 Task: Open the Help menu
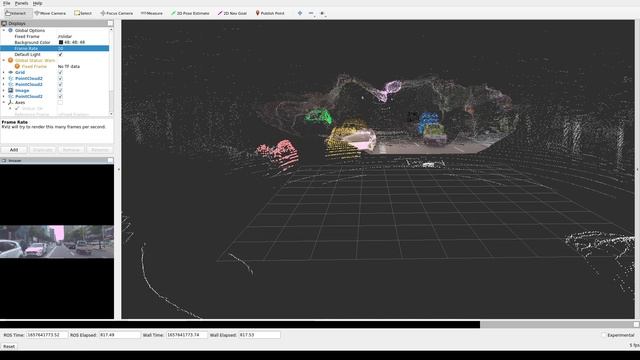coord(37,3)
